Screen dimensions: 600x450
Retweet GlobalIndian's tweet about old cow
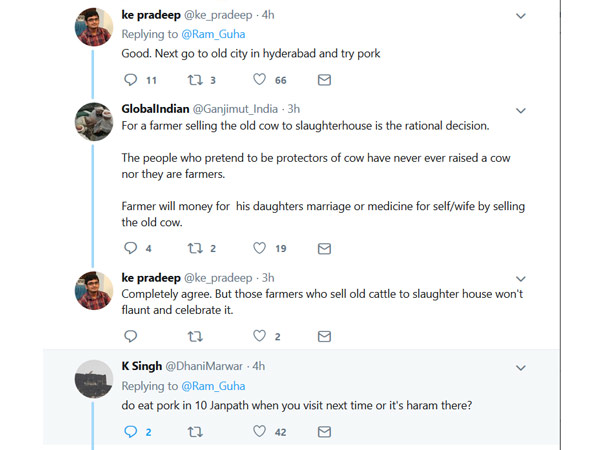[x=196, y=248]
